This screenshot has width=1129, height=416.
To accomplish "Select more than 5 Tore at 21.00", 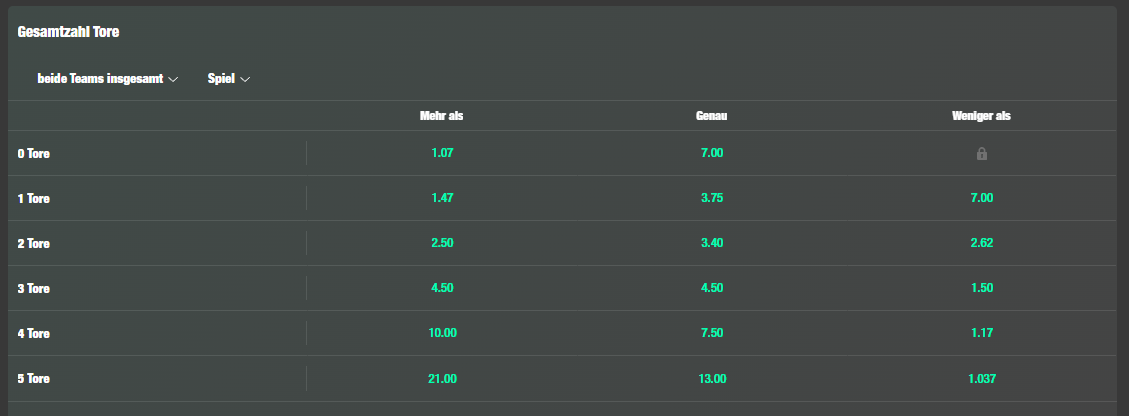I will coord(442,379).
